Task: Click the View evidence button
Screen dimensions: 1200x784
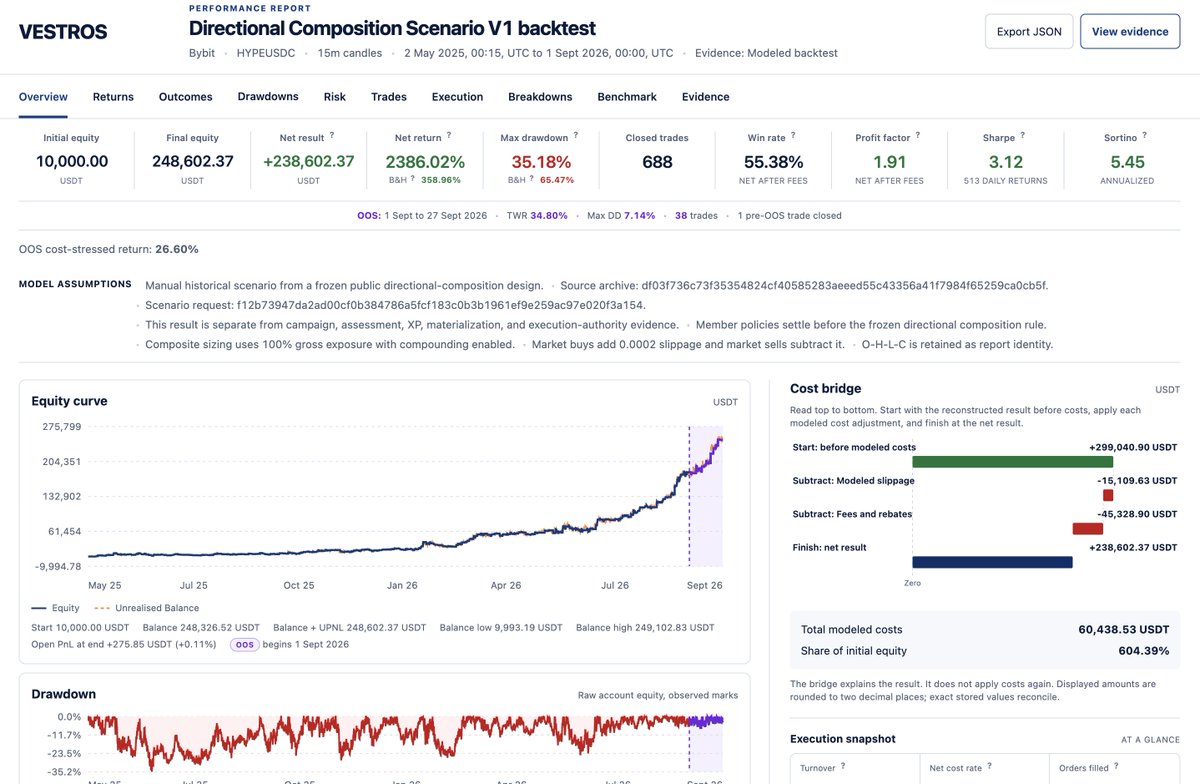Action: point(1130,31)
